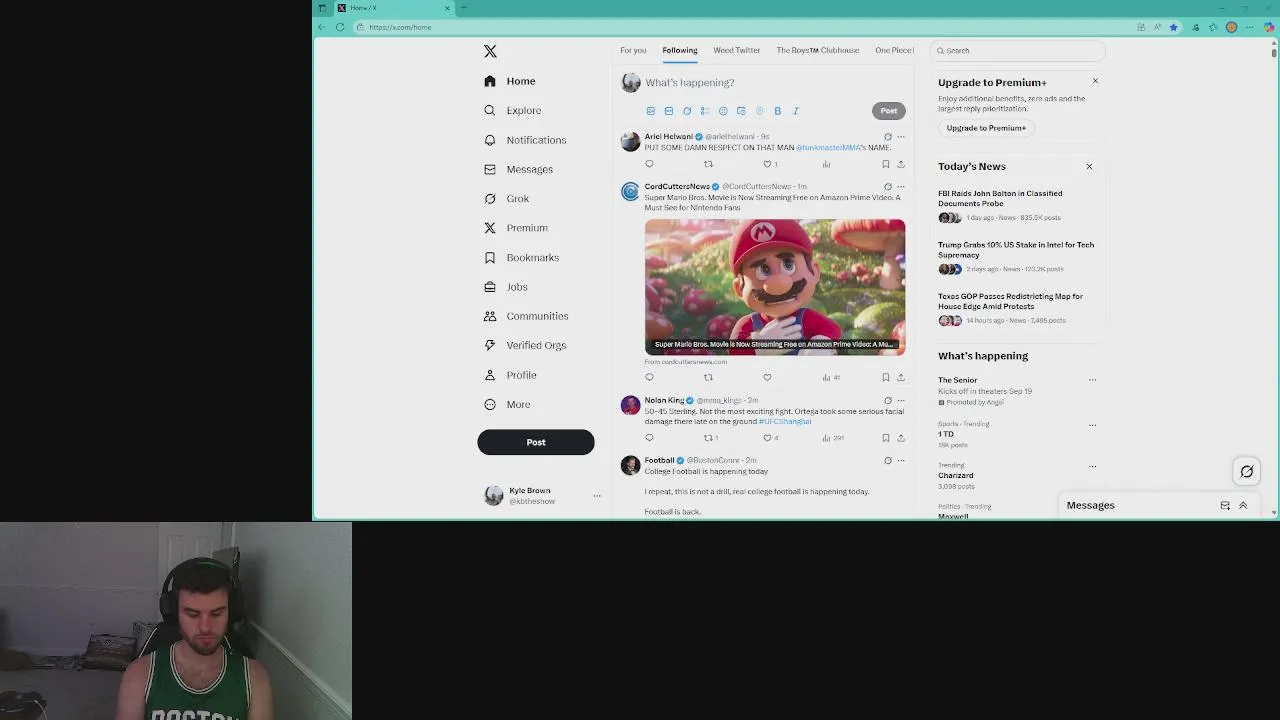Open the emoji picker in composer
Viewport: 1280px width, 720px height.
tap(723, 111)
